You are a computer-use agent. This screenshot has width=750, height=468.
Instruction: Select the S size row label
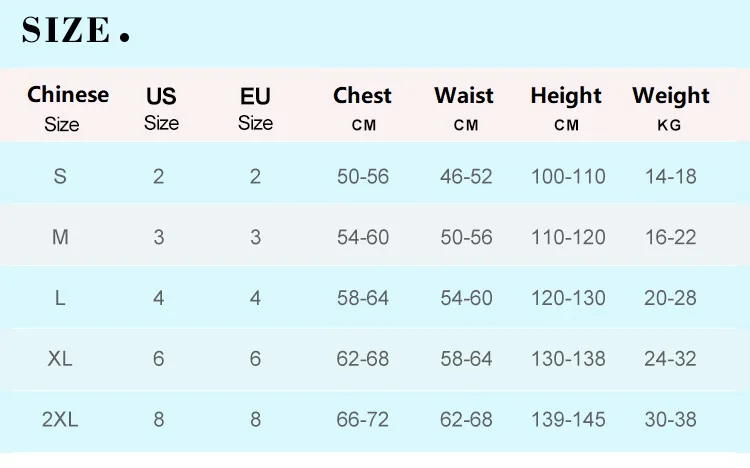[x=60, y=176]
